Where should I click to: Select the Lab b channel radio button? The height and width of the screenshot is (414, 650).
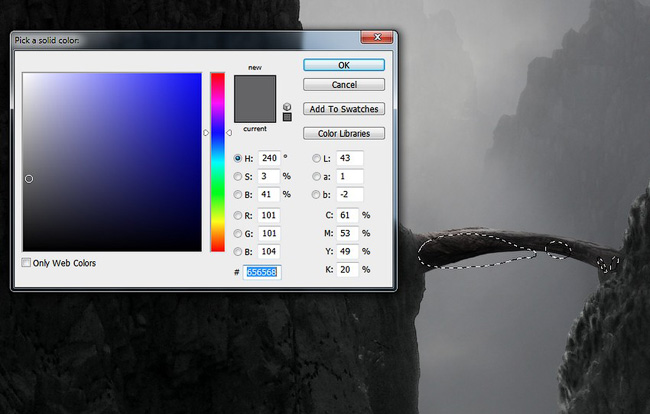[316, 194]
